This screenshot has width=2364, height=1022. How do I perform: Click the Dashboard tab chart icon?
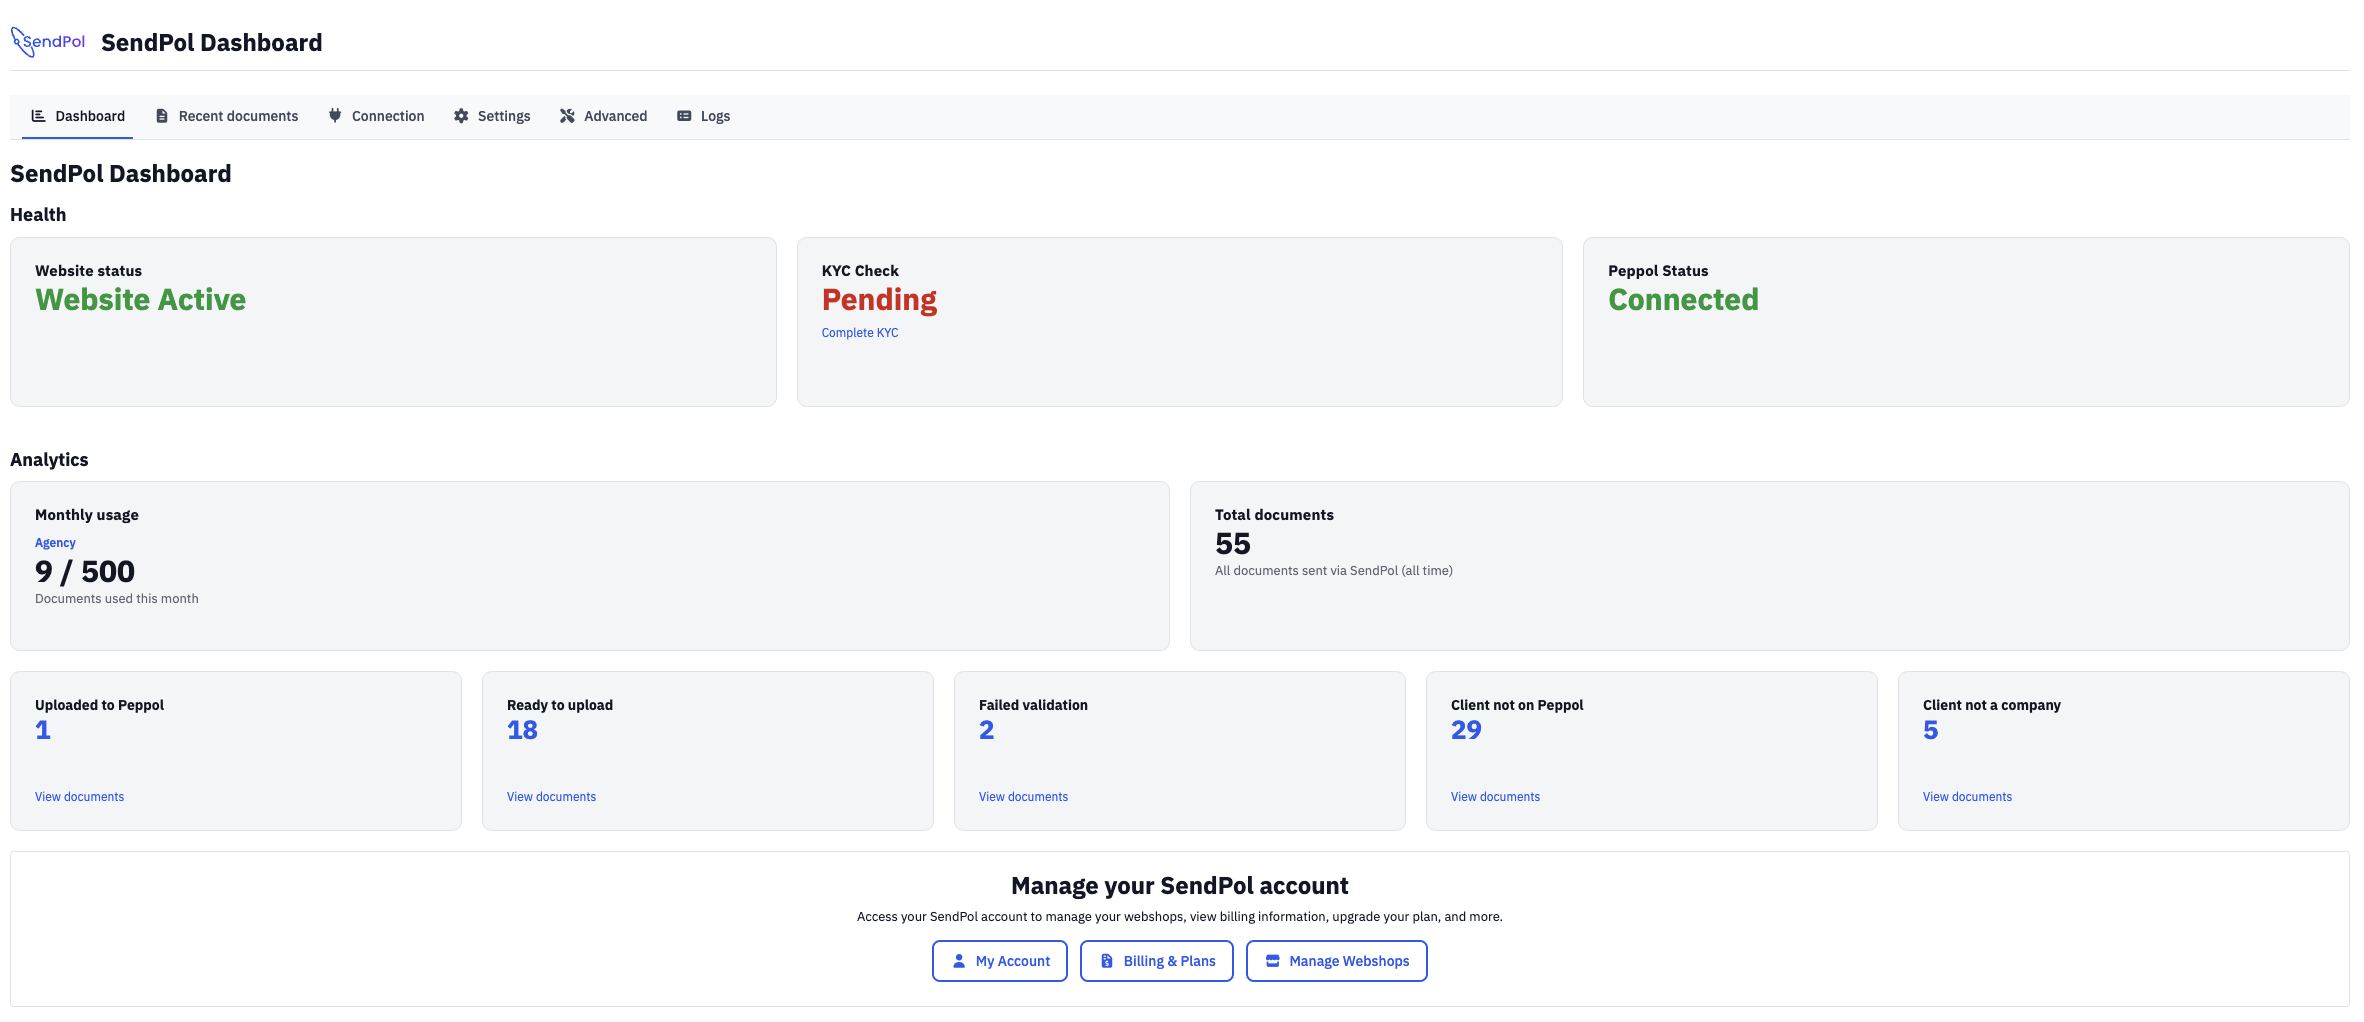click(x=38, y=116)
